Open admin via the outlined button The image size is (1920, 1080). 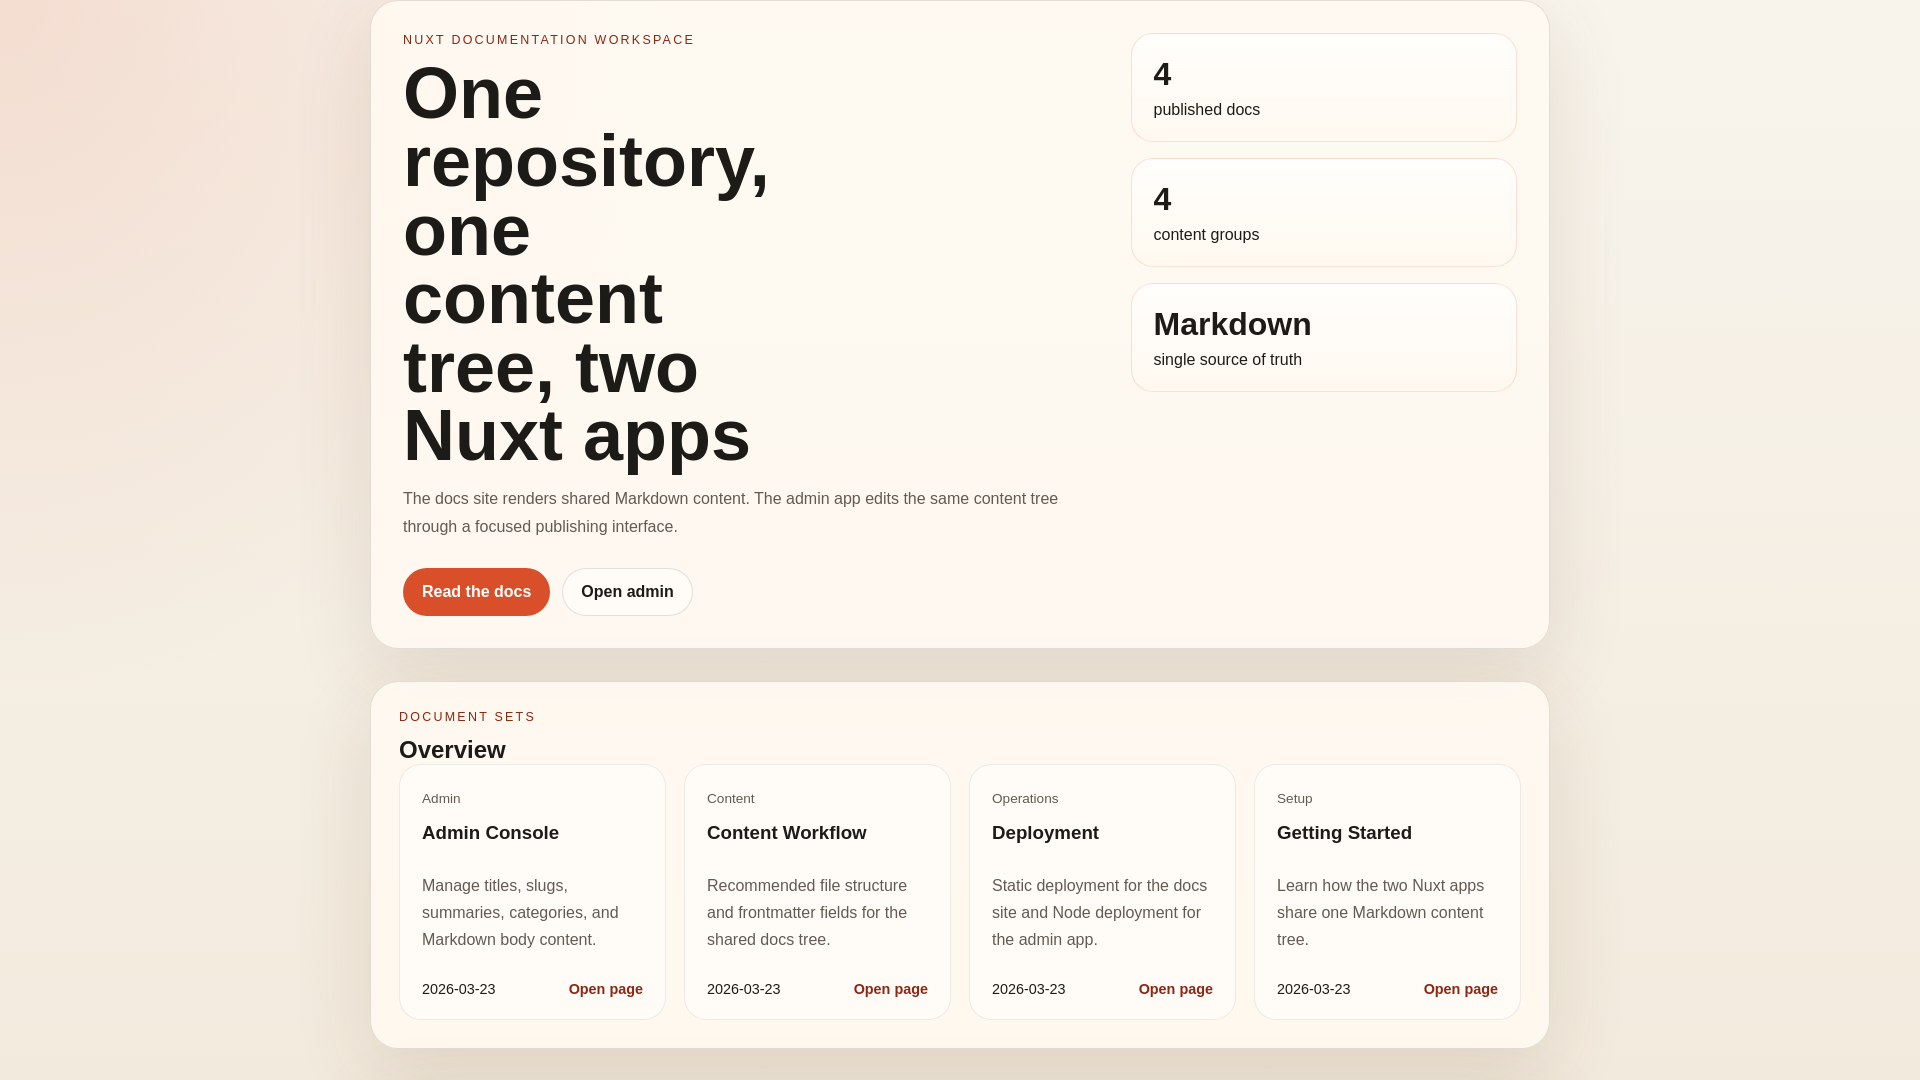coord(627,592)
